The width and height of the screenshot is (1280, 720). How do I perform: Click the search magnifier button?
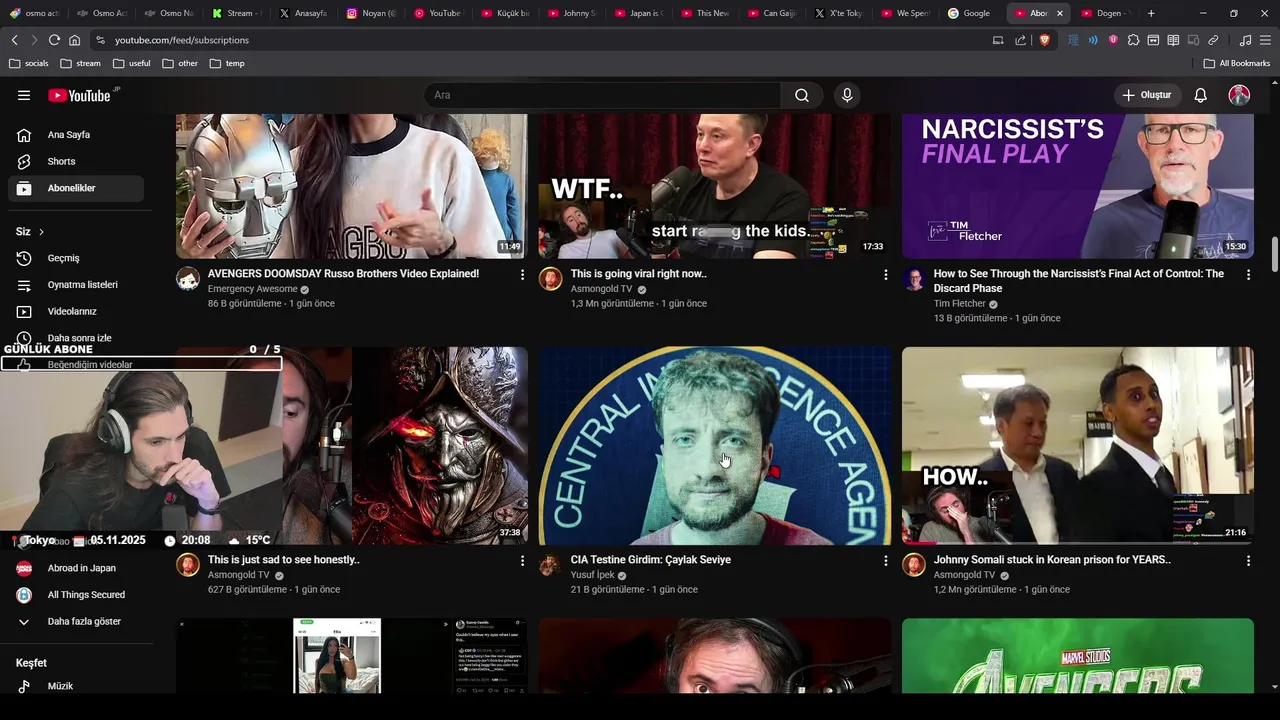pyautogui.click(x=802, y=95)
